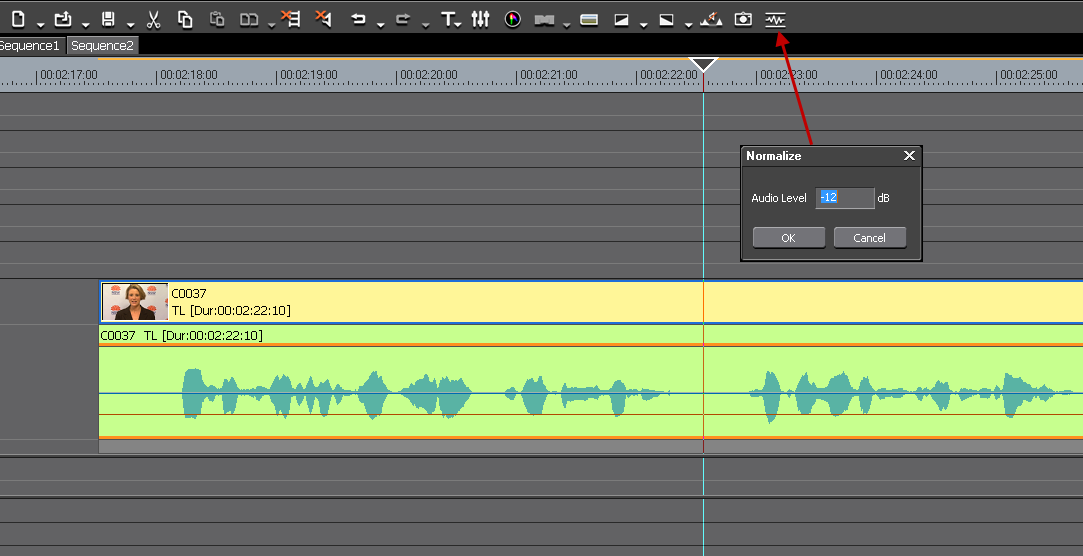Click the red horizontal line in audio clip
The width and height of the screenshot is (1083, 556).
click(591, 414)
